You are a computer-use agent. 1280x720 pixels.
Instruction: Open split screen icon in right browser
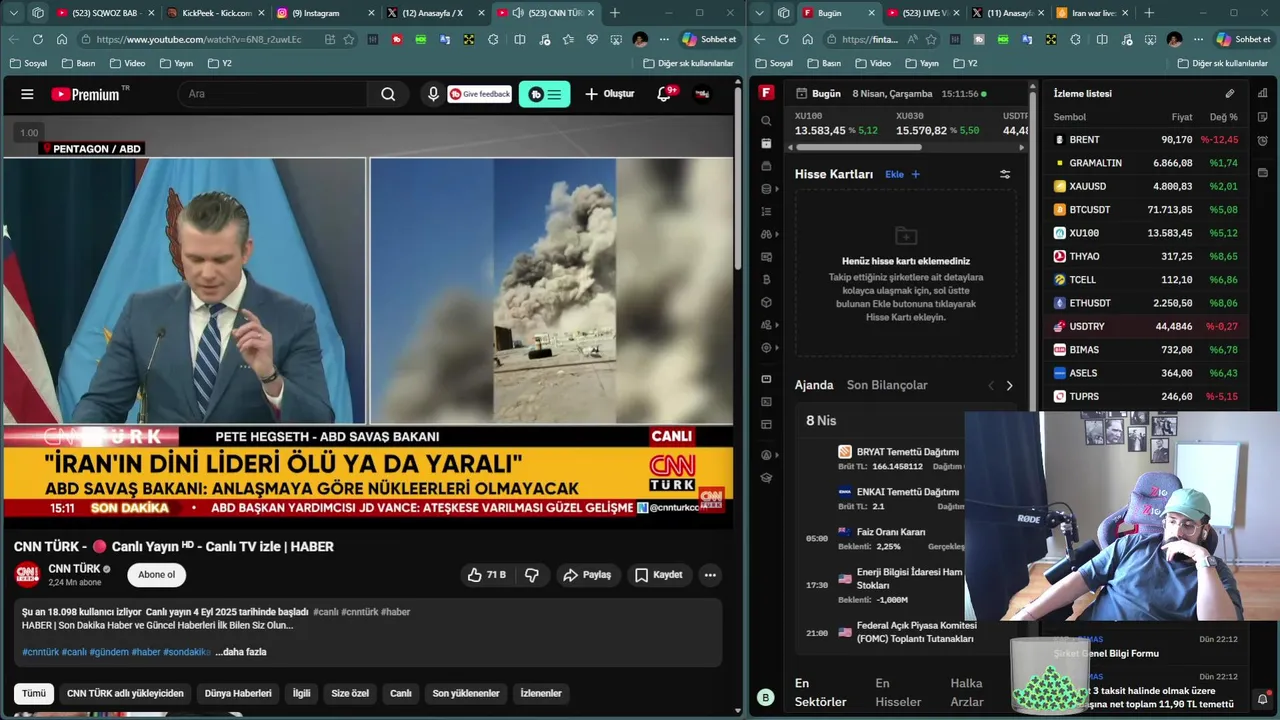1102,39
